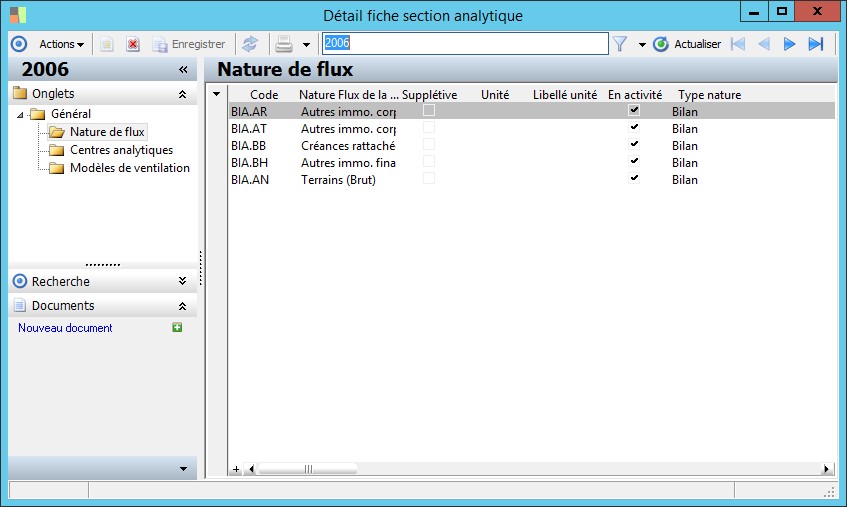Toggle En activité checkbox for BIA.AR
The image size is (847, 507).
pyautogui.click(x=634, y=111)
